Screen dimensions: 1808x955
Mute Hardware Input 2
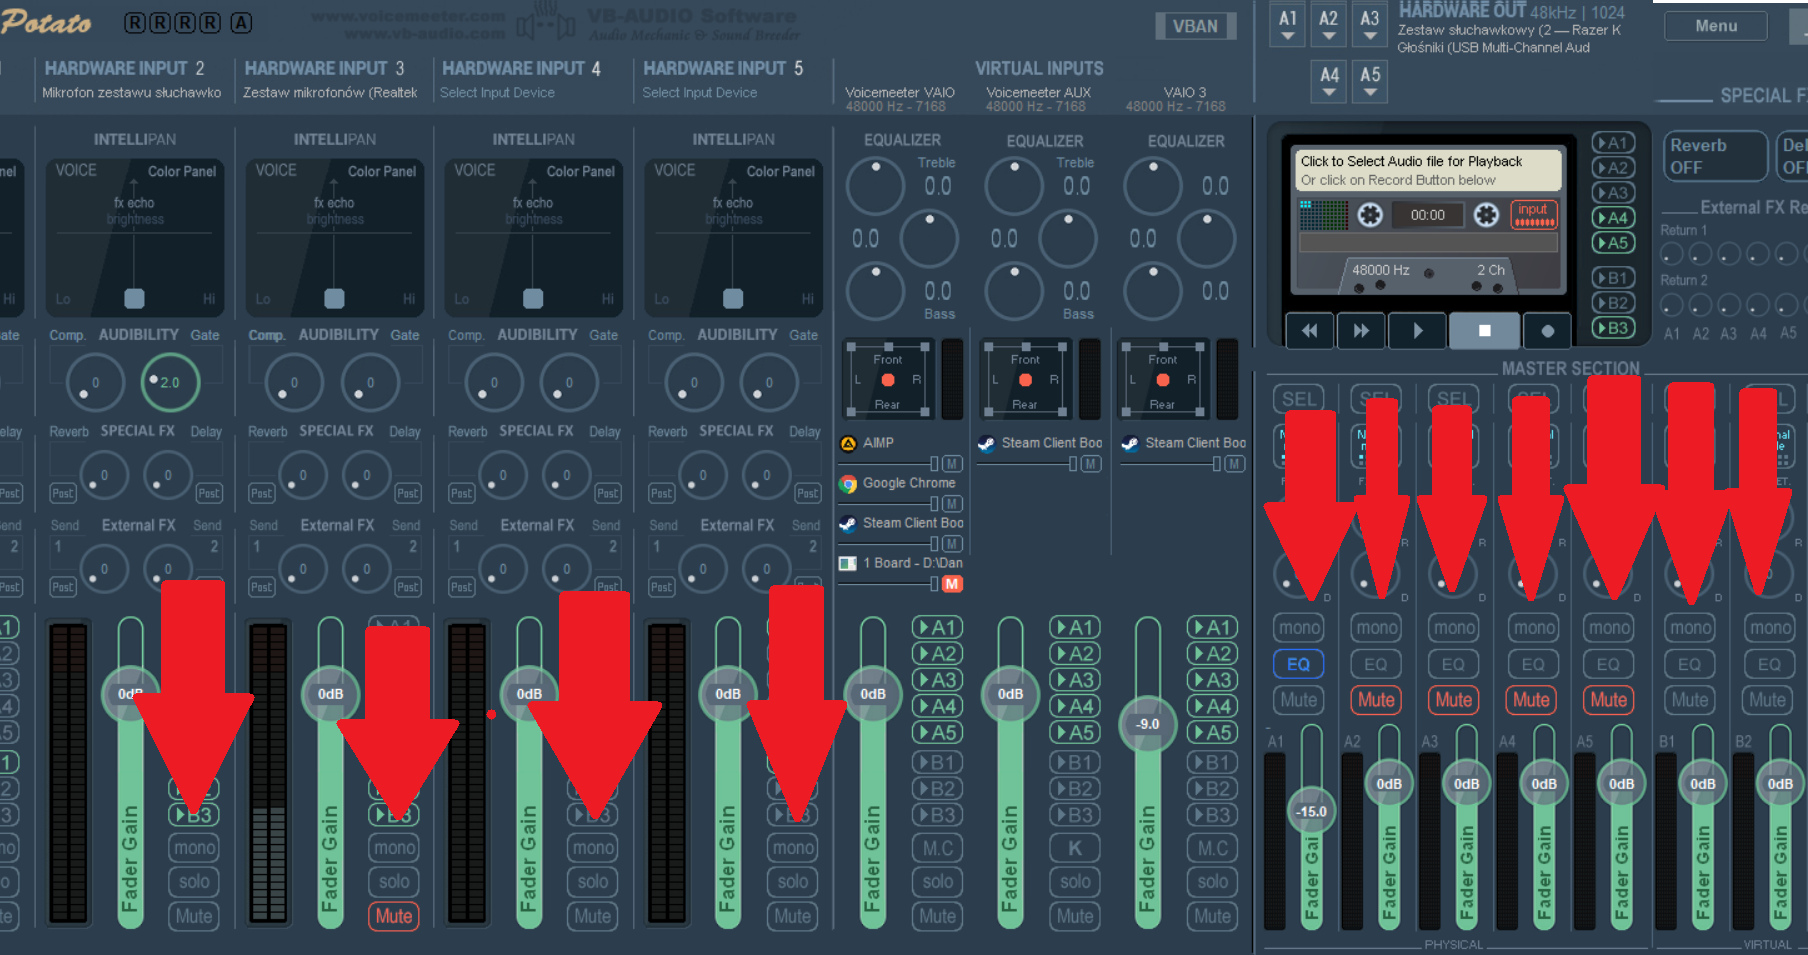click(194, 916)
